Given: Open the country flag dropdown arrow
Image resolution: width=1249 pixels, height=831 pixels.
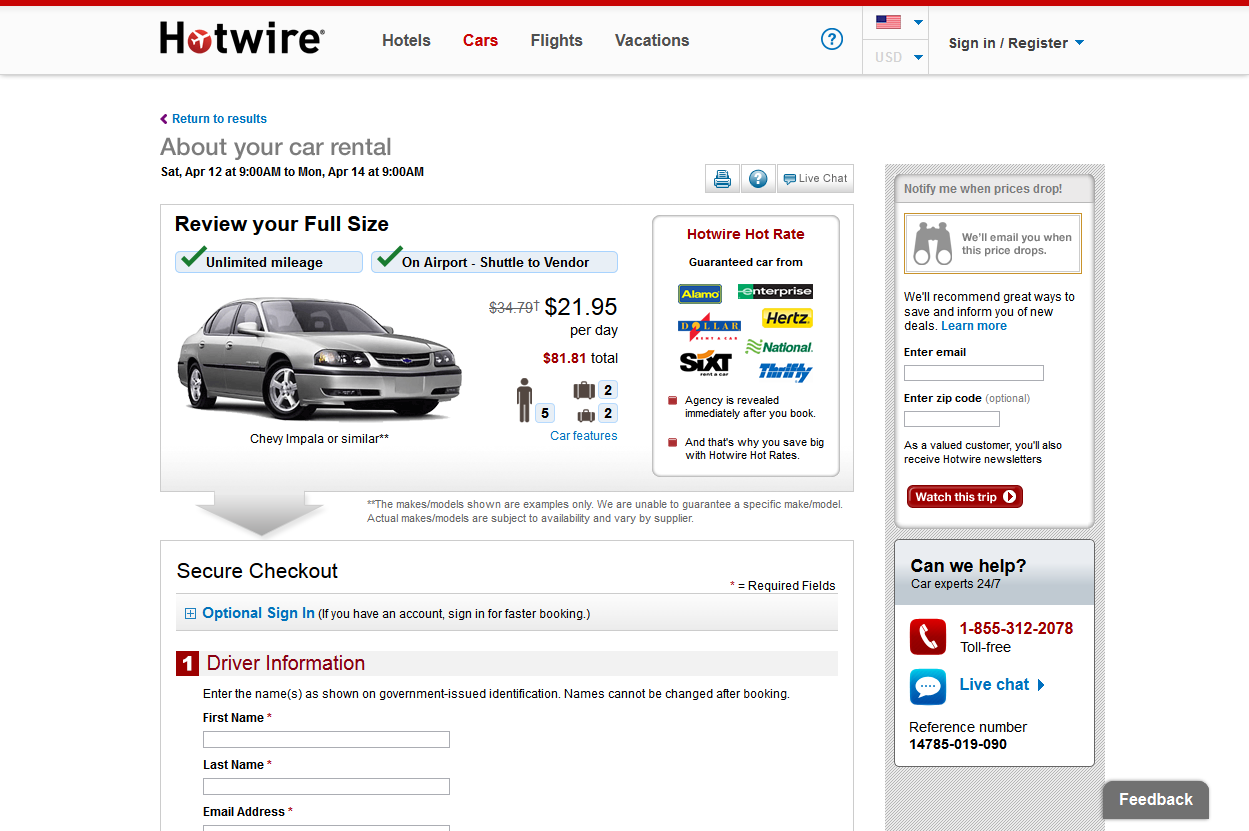Looking at the screenshot, I should tap(919, 22).
